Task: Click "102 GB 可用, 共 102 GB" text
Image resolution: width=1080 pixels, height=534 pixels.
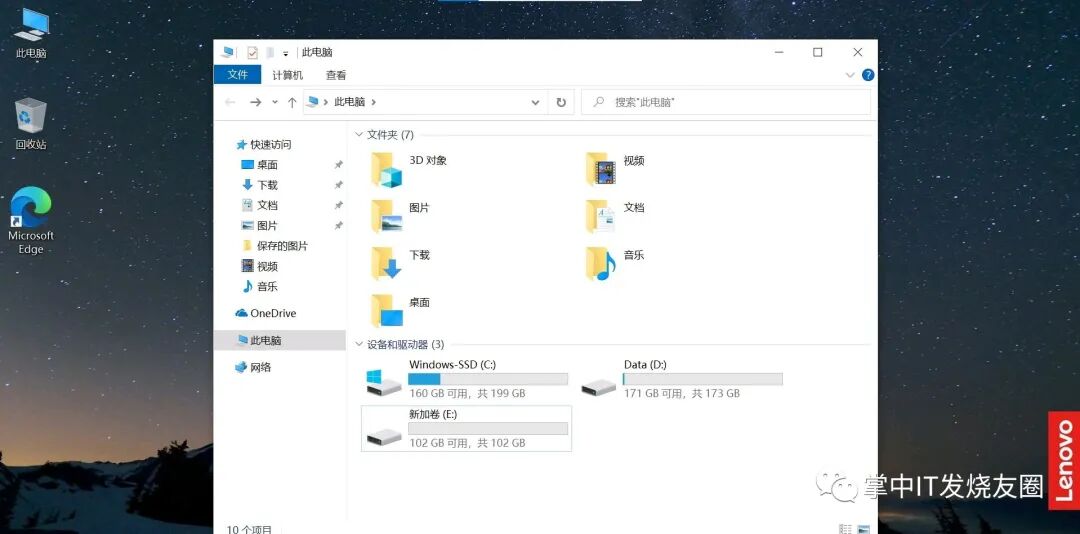Action: point(467,443)
